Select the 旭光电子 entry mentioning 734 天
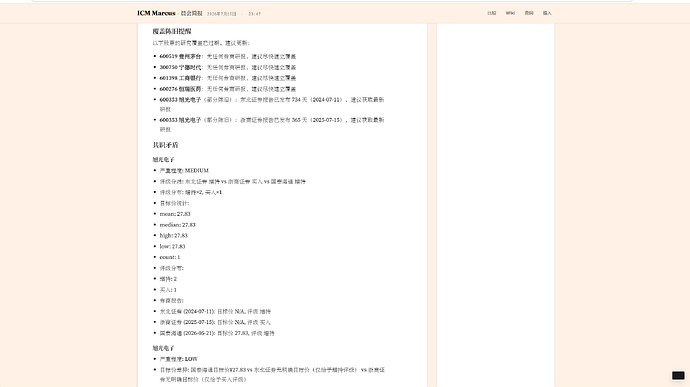Viewport: 690px width, 387px height. point(272,104)
